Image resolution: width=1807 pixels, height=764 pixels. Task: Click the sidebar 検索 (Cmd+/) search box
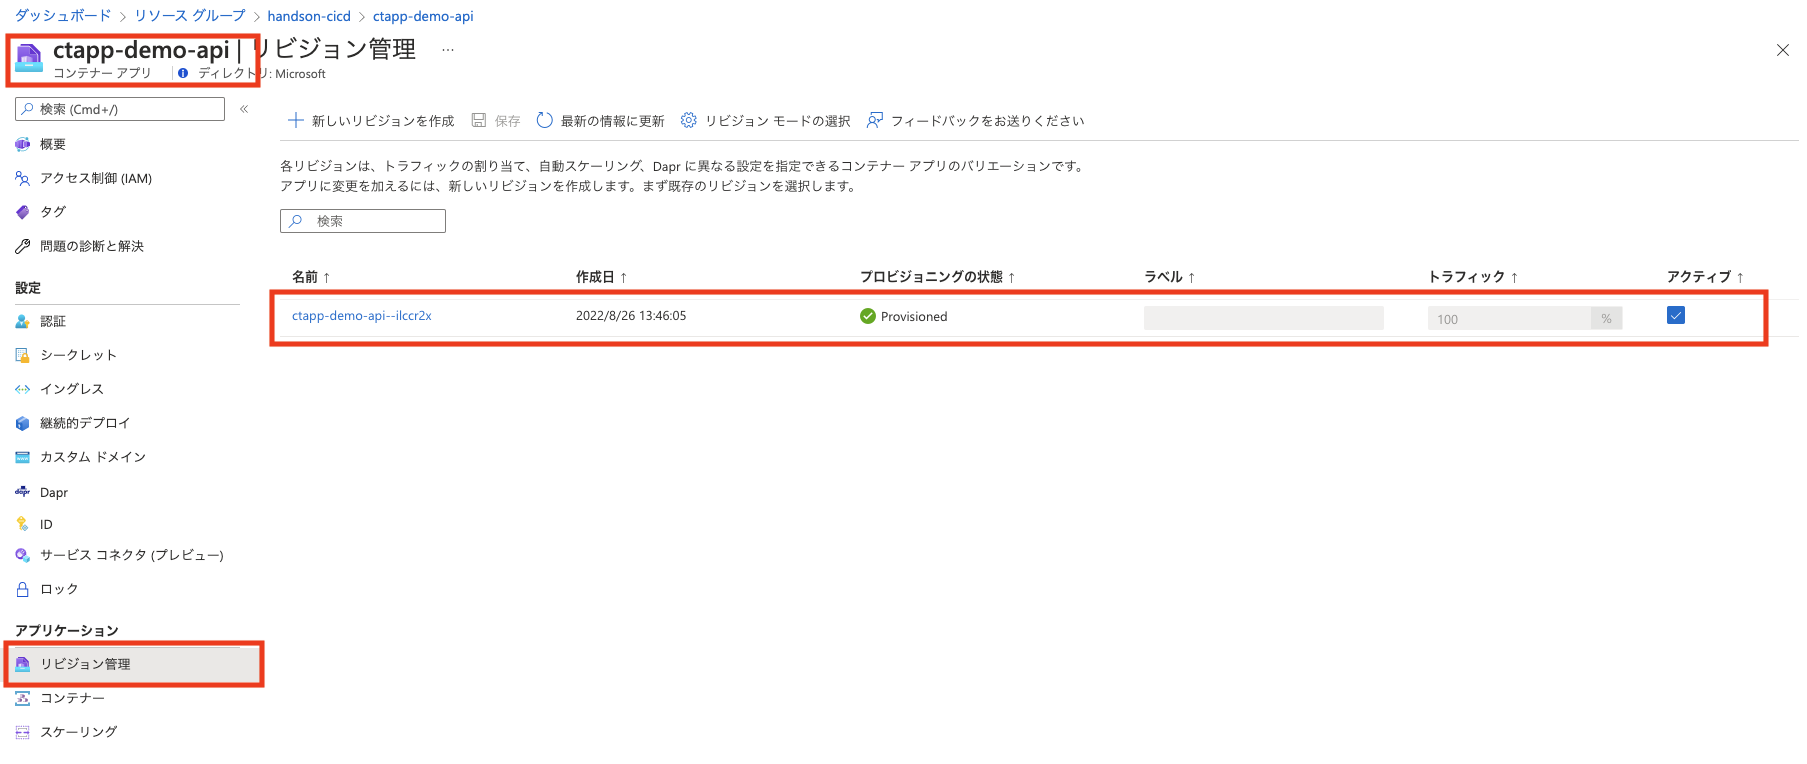pos(120,109)
